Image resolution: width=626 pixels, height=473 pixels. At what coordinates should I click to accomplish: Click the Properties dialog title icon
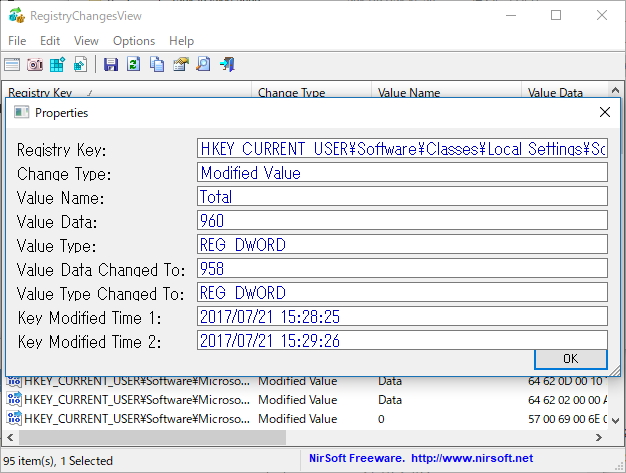point(22,113)
